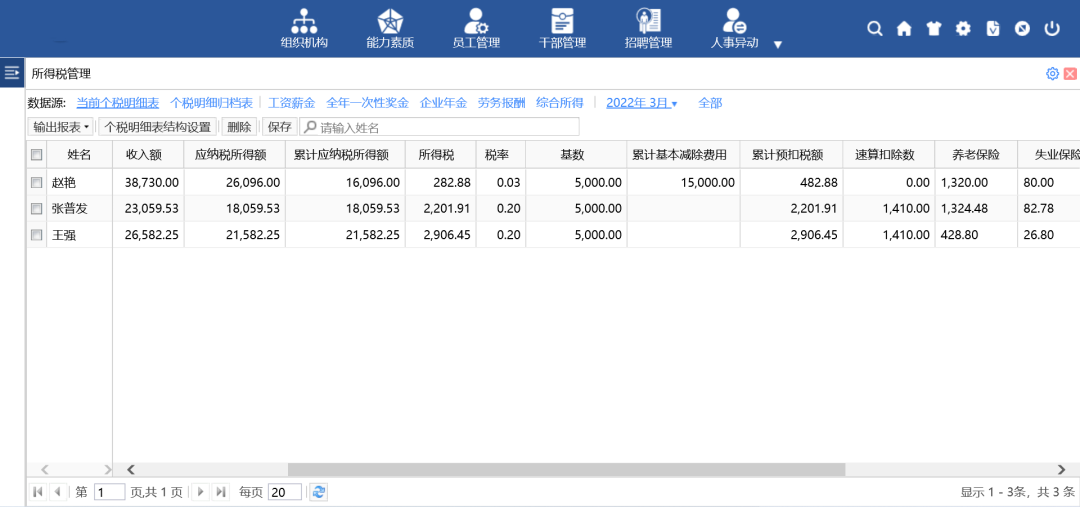
Task: Click the power logout icon
Action: [x=1052, y=29]
